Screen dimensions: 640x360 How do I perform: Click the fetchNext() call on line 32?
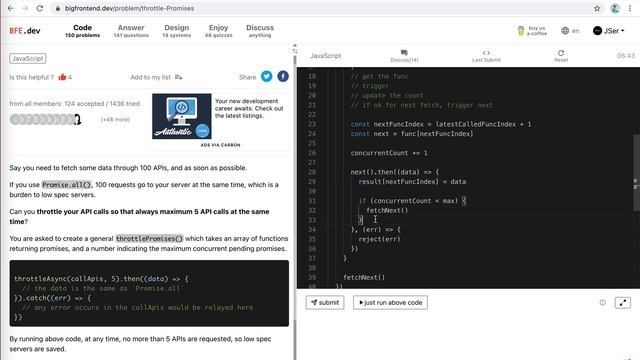387,211
